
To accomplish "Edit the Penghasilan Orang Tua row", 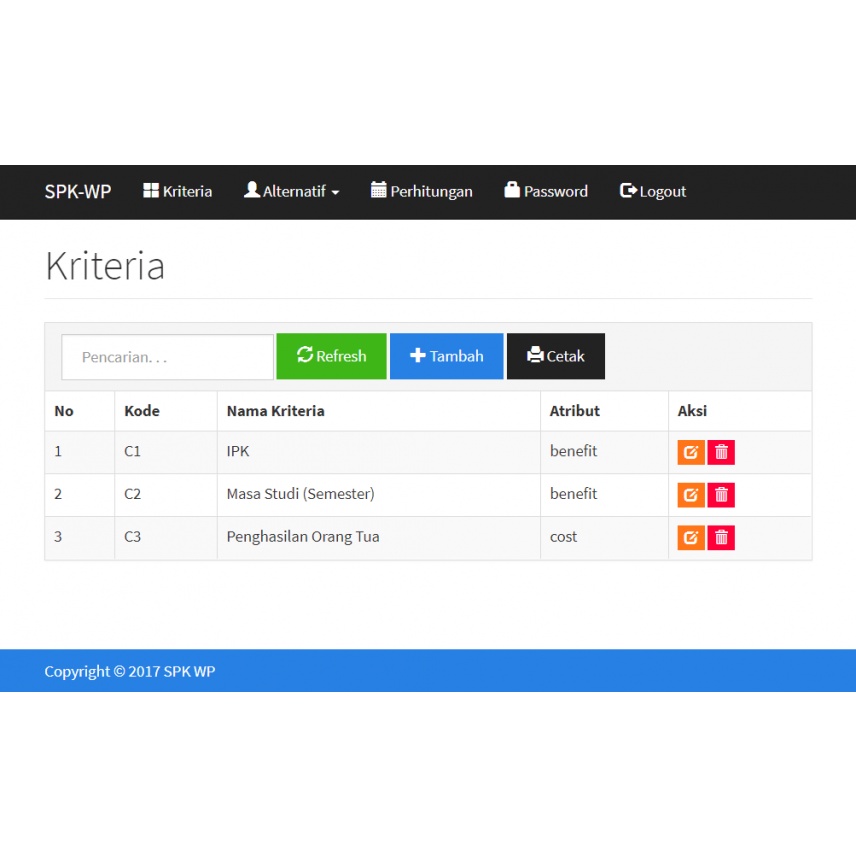I will (690, 538).
